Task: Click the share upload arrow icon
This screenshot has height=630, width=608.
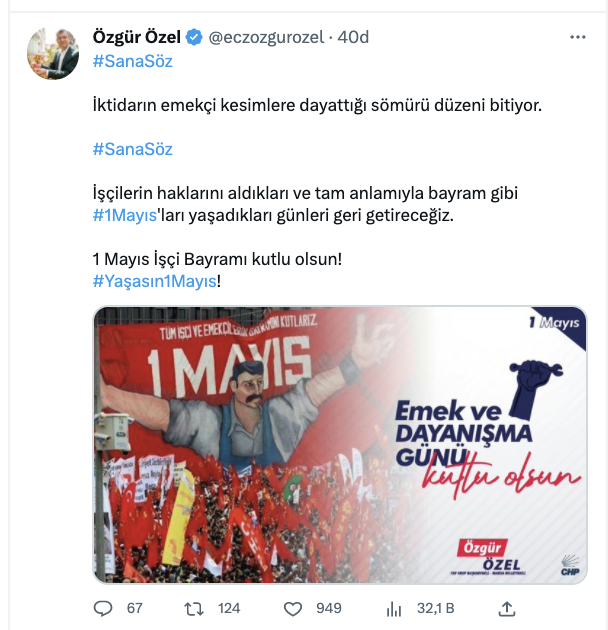Action: pyautogui.click(x=507, y=609)
